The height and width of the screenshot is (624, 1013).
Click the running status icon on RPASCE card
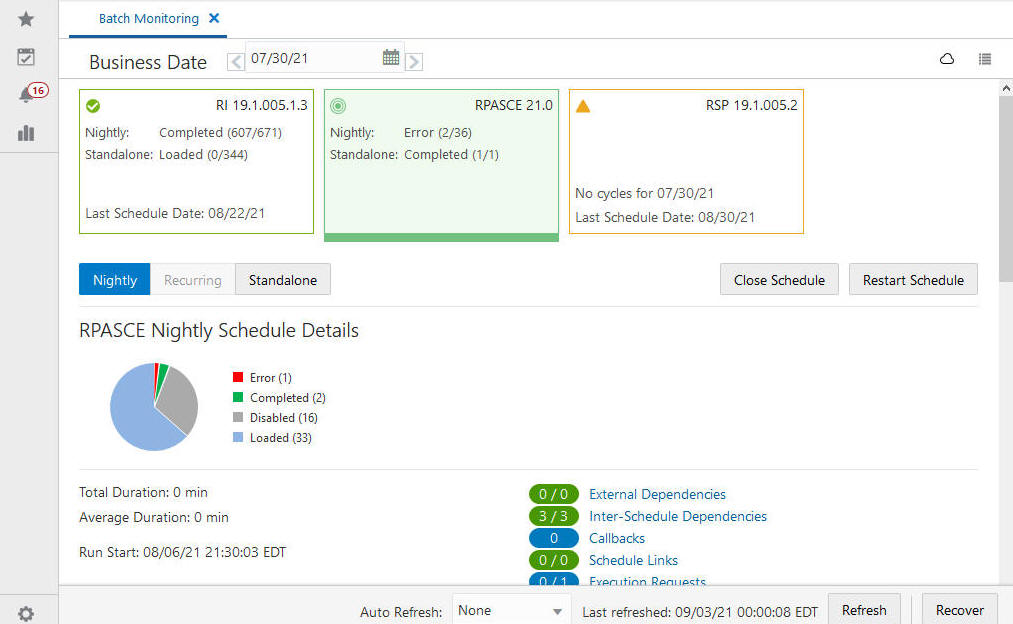click(338, 106)
